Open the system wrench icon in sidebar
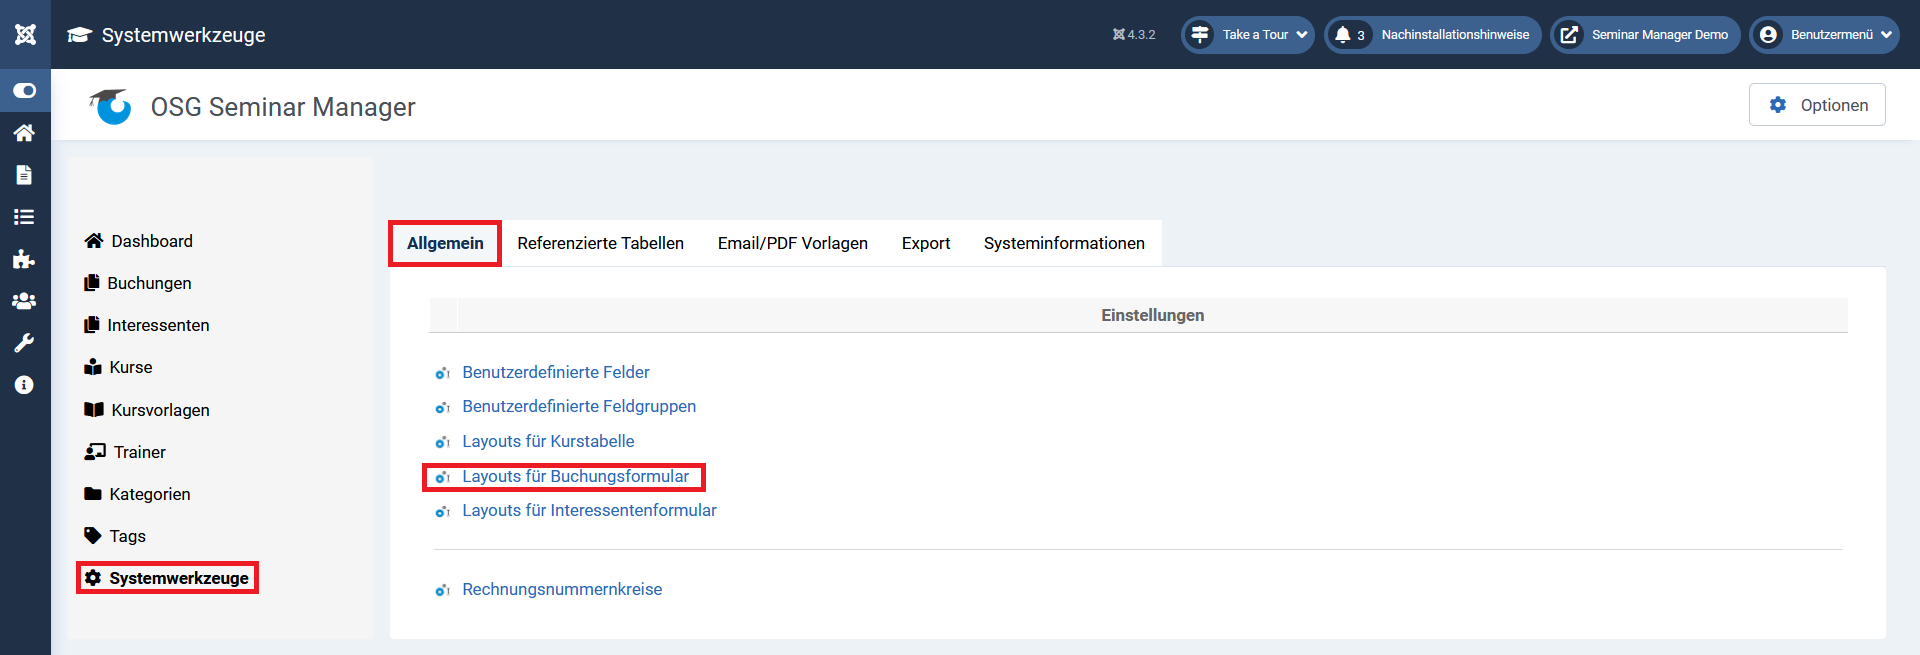The width and height of the screenshot is (1920, 655). coord(25,343)
